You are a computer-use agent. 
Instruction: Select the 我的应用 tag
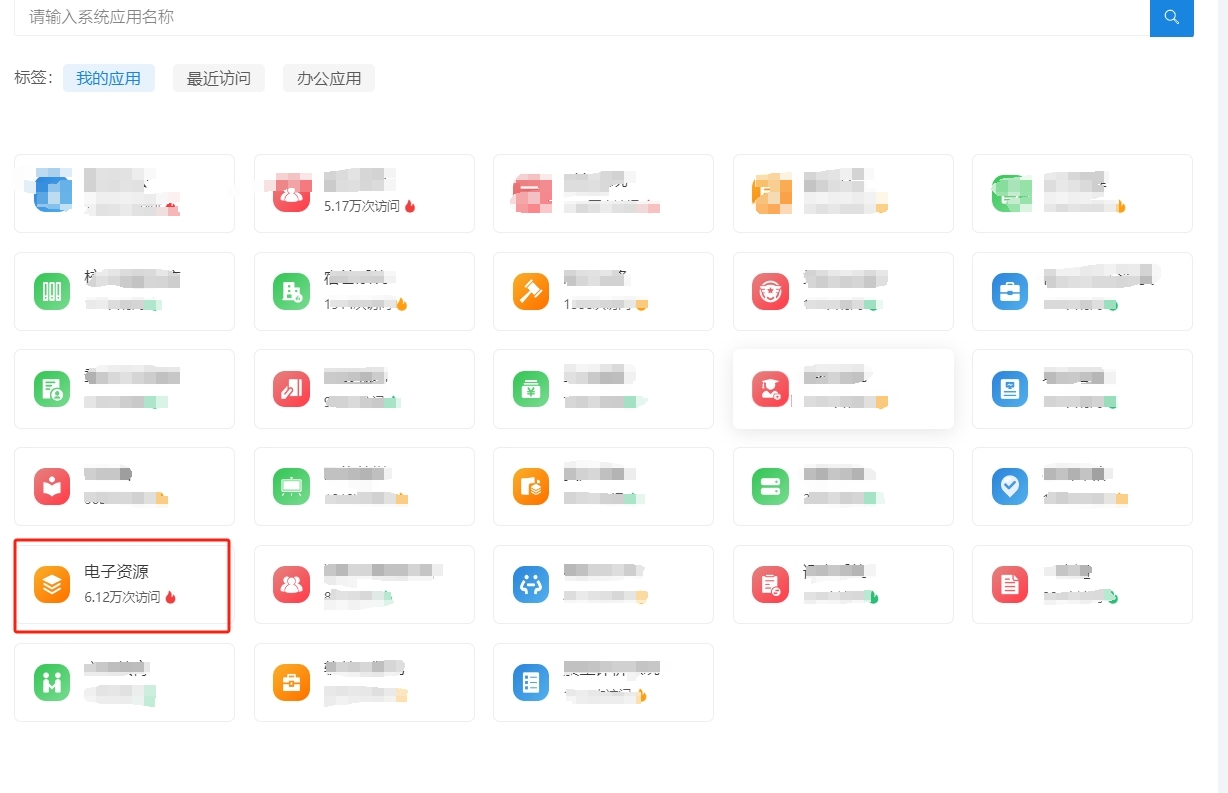pos(109,78)
